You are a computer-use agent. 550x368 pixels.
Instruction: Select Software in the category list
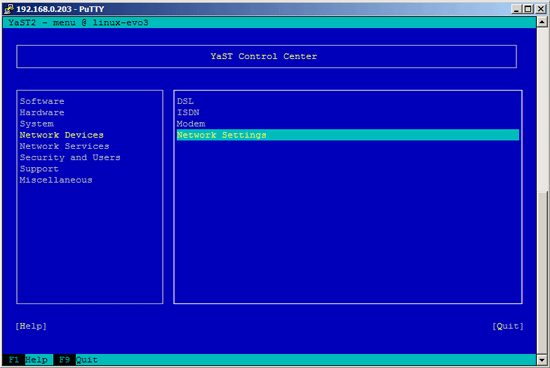tap(42, 101)
